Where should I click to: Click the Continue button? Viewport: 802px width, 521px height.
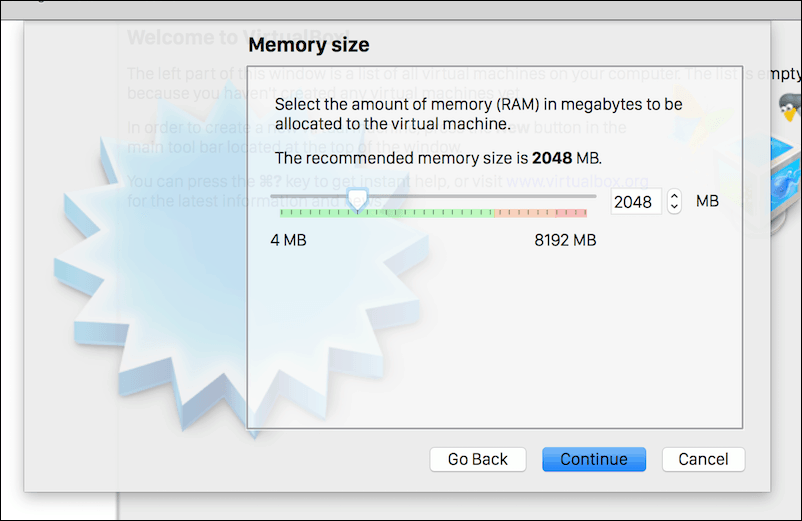click(594, 459)
